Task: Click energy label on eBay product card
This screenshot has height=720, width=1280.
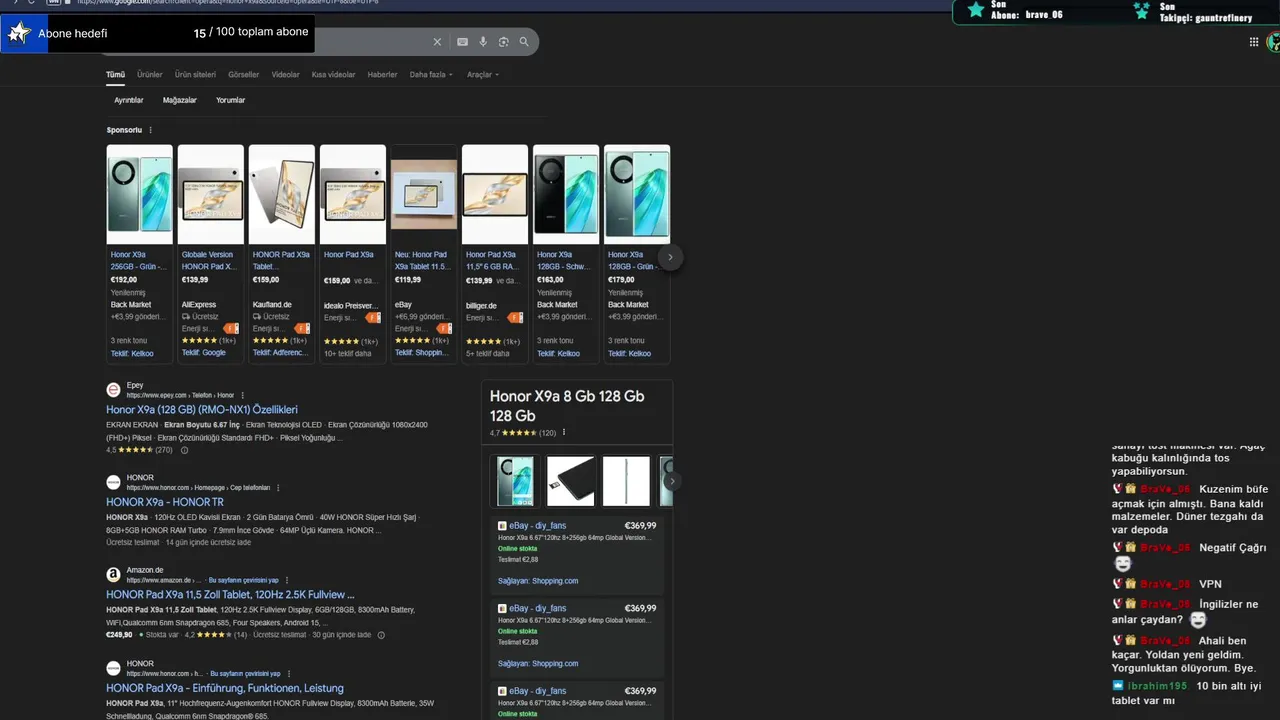Action: pos(444,328)
